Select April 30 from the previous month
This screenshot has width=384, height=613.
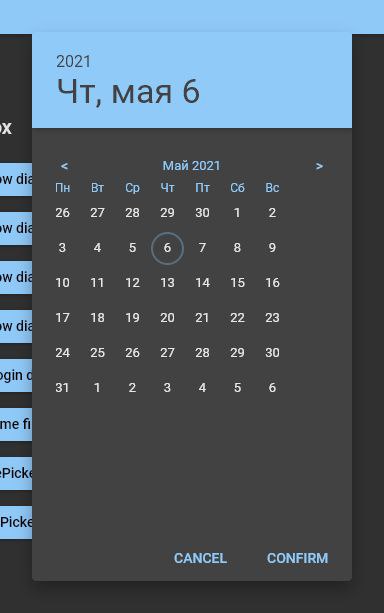click(202, 213)
